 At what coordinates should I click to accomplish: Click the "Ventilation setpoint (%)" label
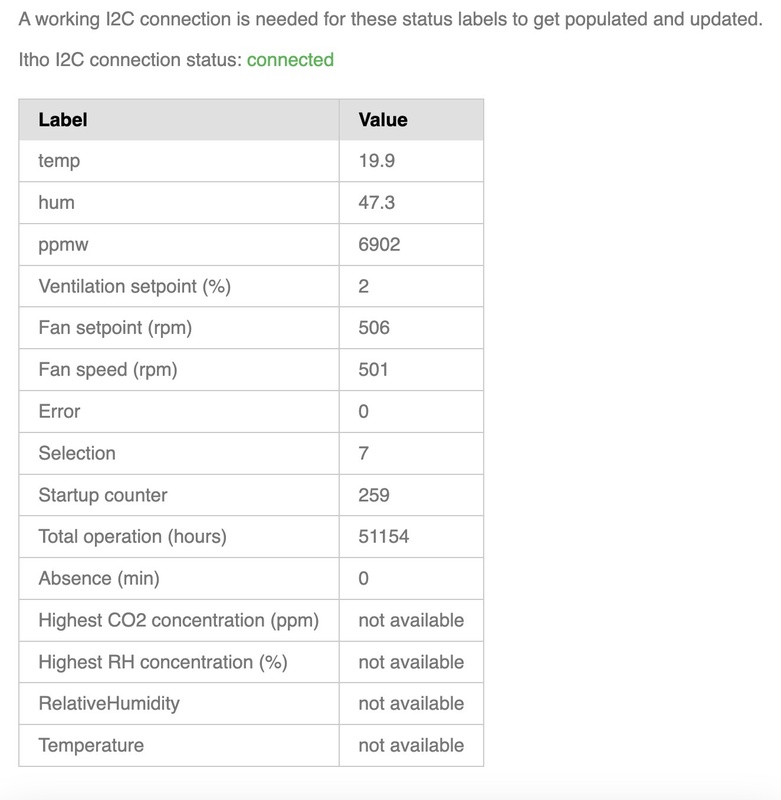click(x=134, y=287)
